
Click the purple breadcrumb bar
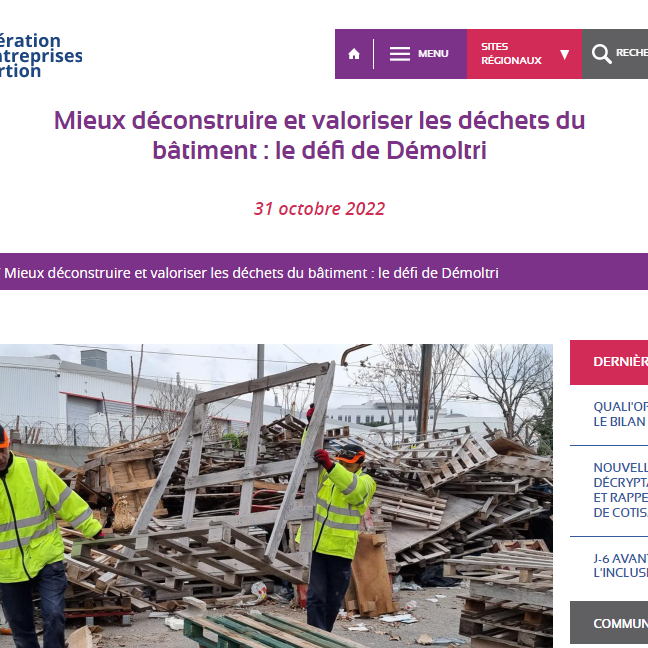(x=324, y=272)
